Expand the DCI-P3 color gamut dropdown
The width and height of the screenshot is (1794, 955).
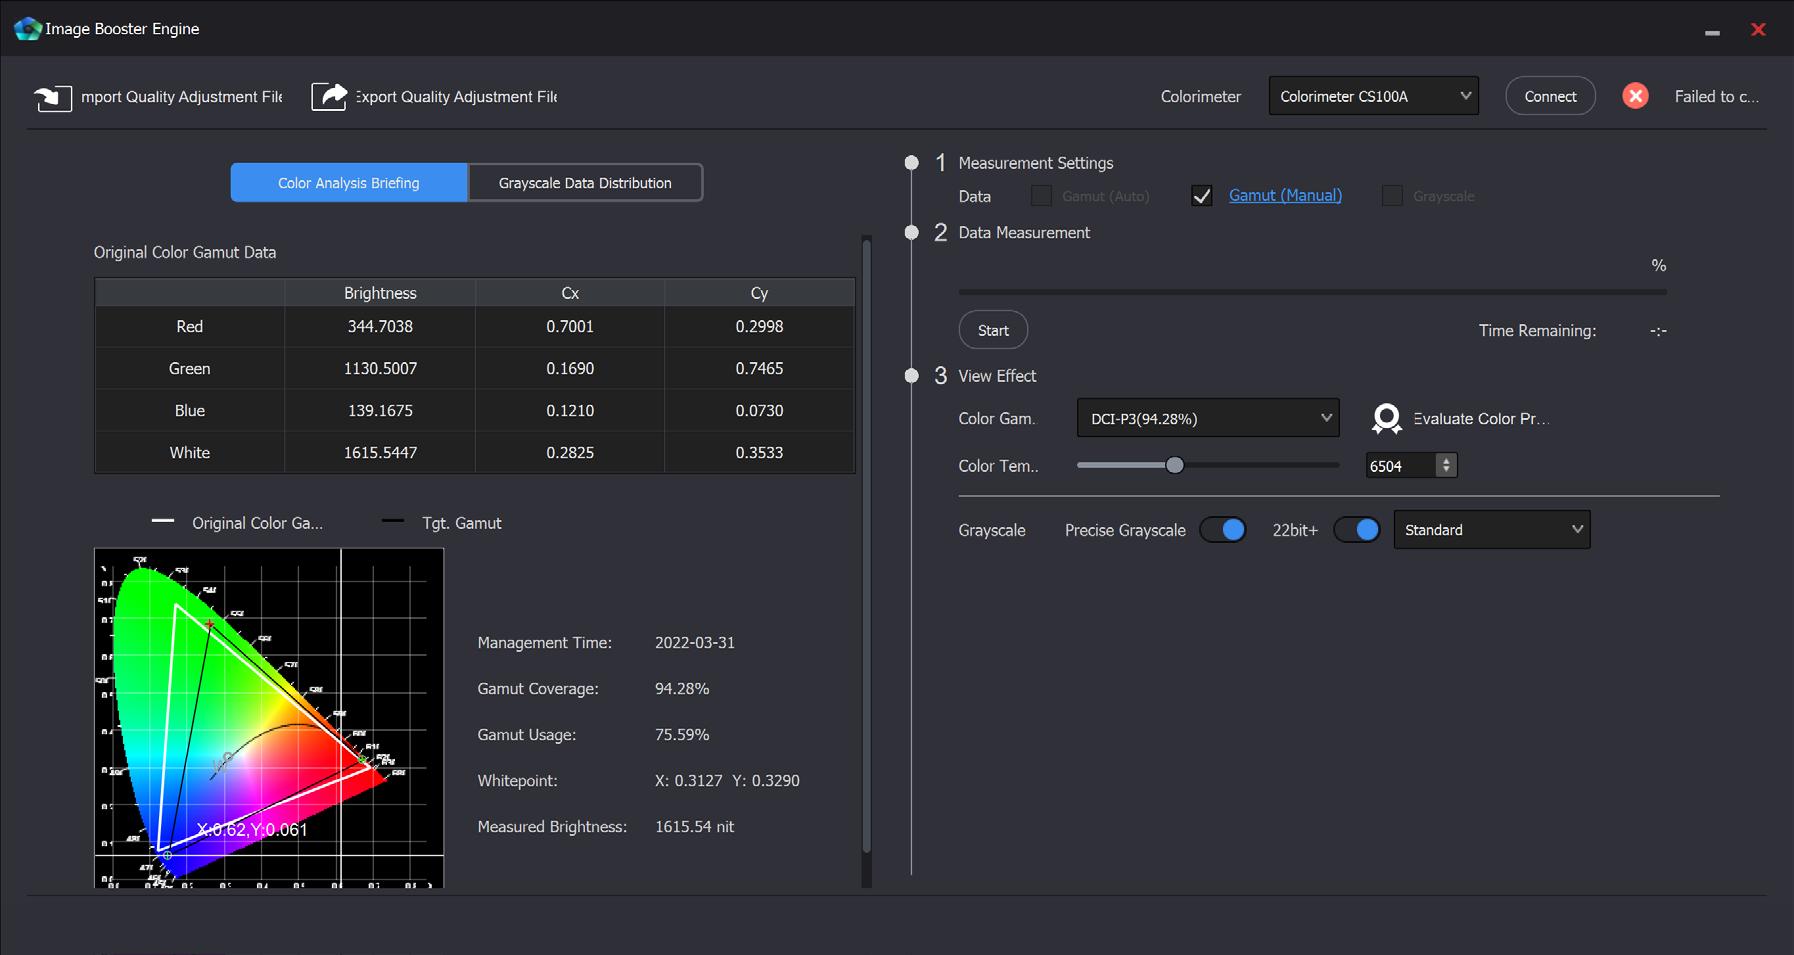(x=1207, y=419)
